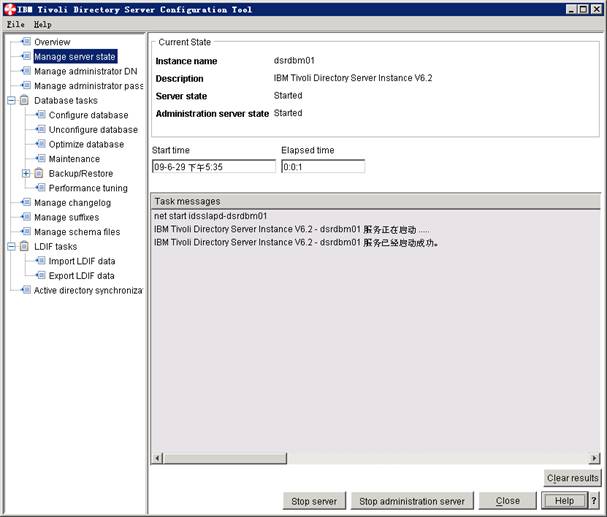Open the Help menu
The height and width of the screenshot is (517, 607).
(43, 24)
